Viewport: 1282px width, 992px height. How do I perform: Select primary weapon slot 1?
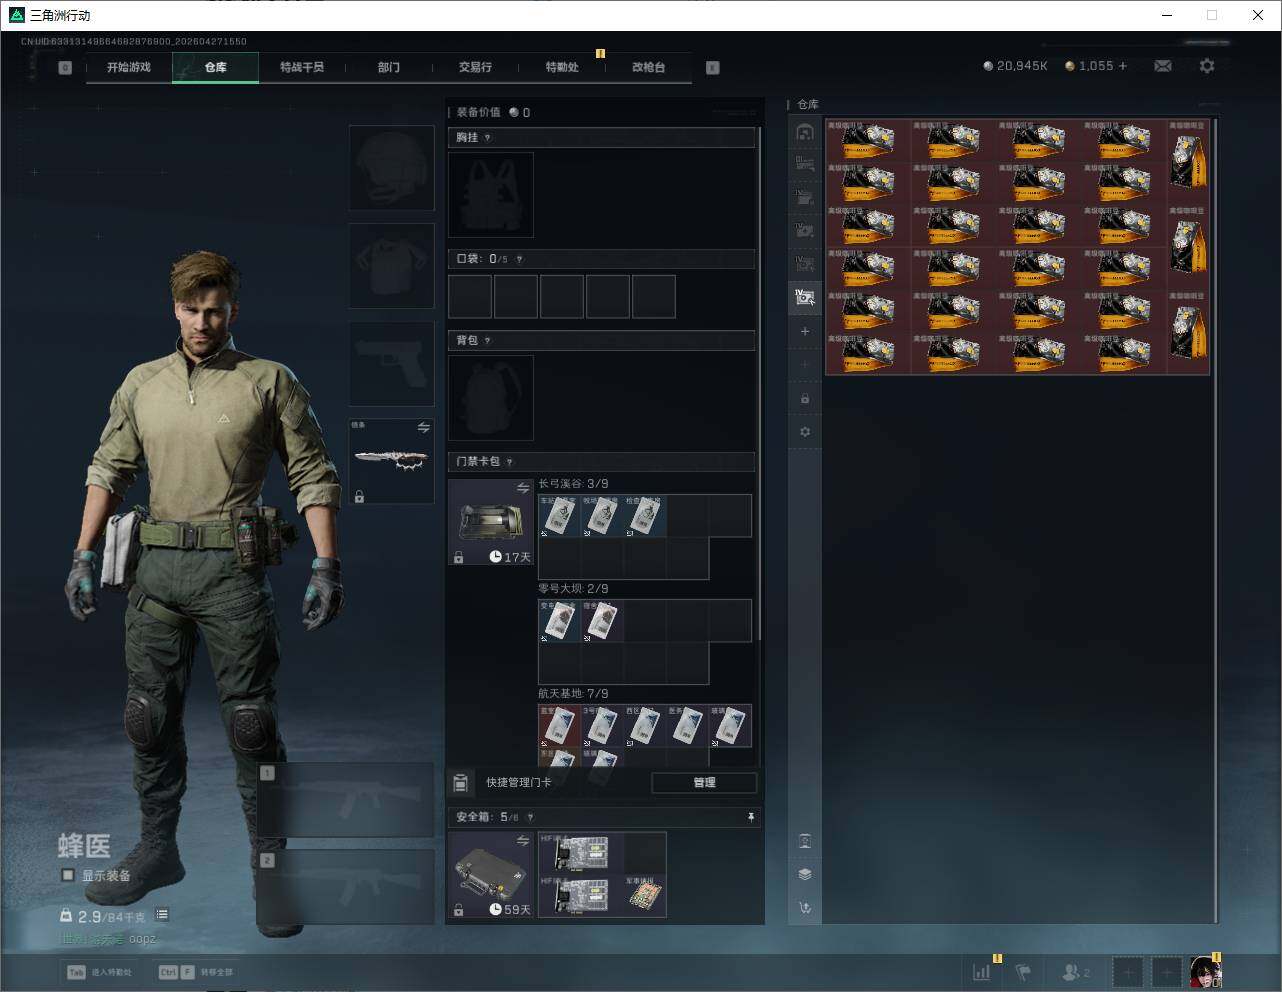(346, 800)
